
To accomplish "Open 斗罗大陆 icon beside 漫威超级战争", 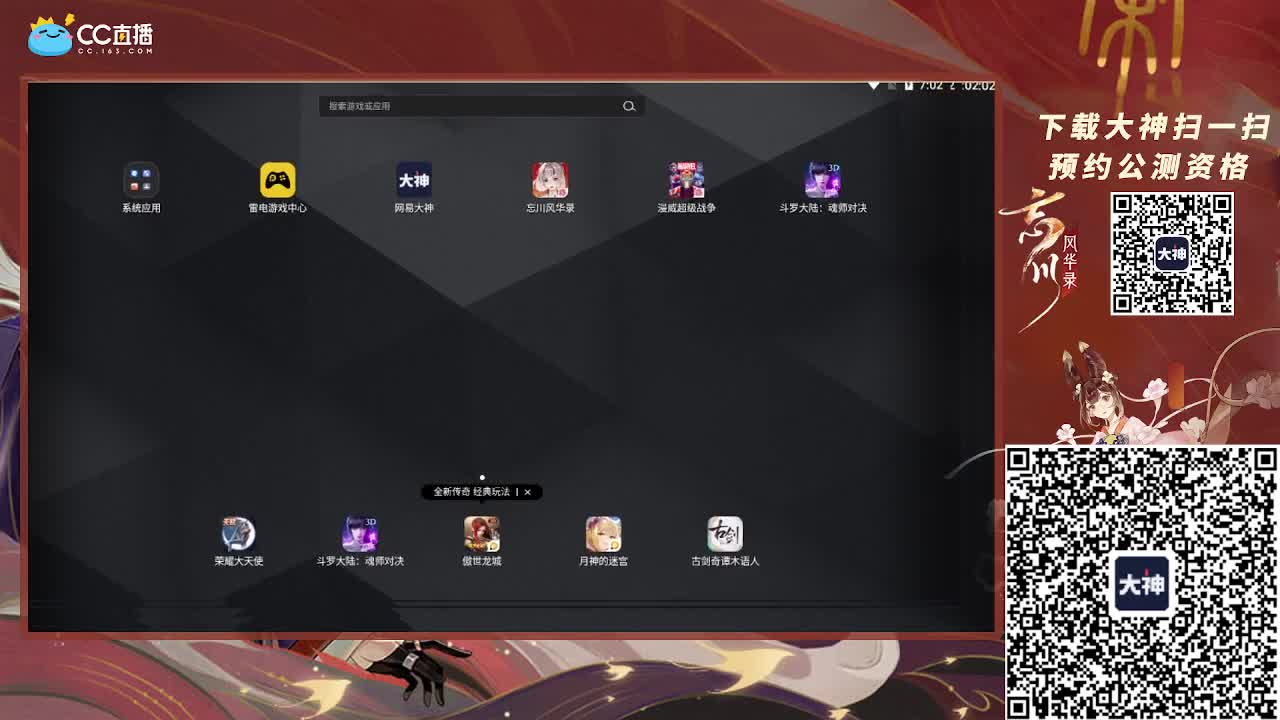I will pos(823,180).
